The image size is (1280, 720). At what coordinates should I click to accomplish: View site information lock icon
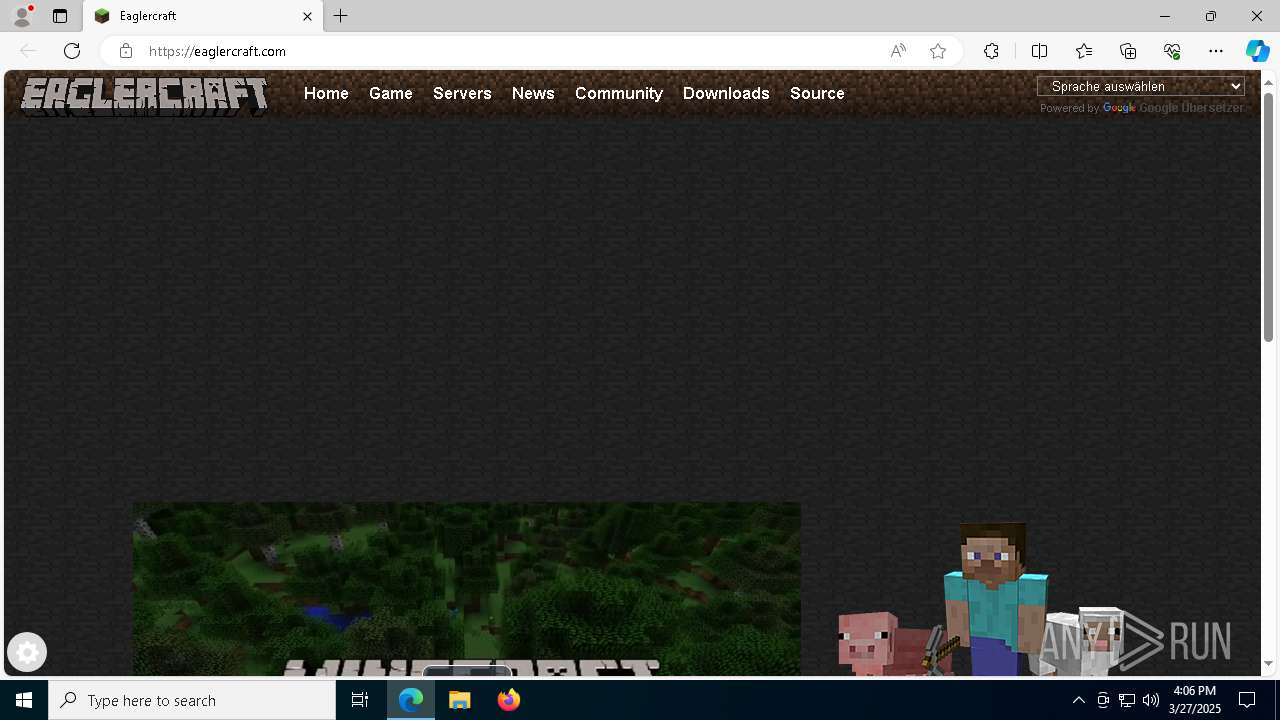point(125,51)
